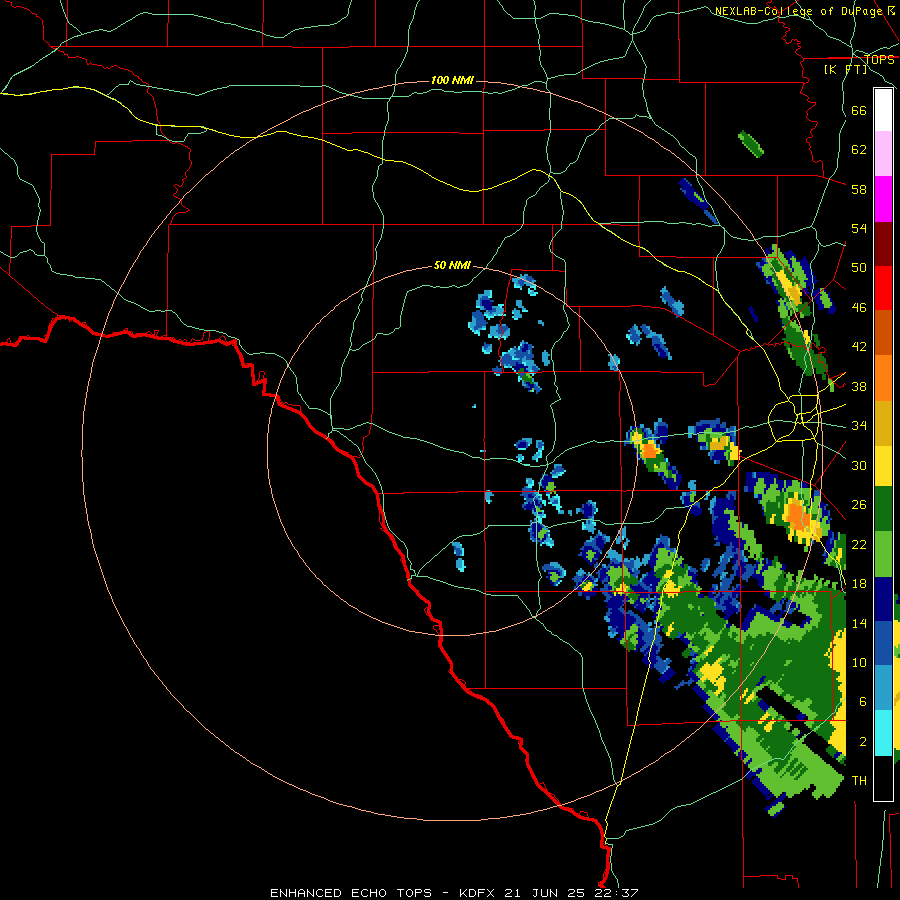Select the dark red legend swatch
The width and height of the screenshot is (900, 900).
pyautogui.click(x=883, y=244)
